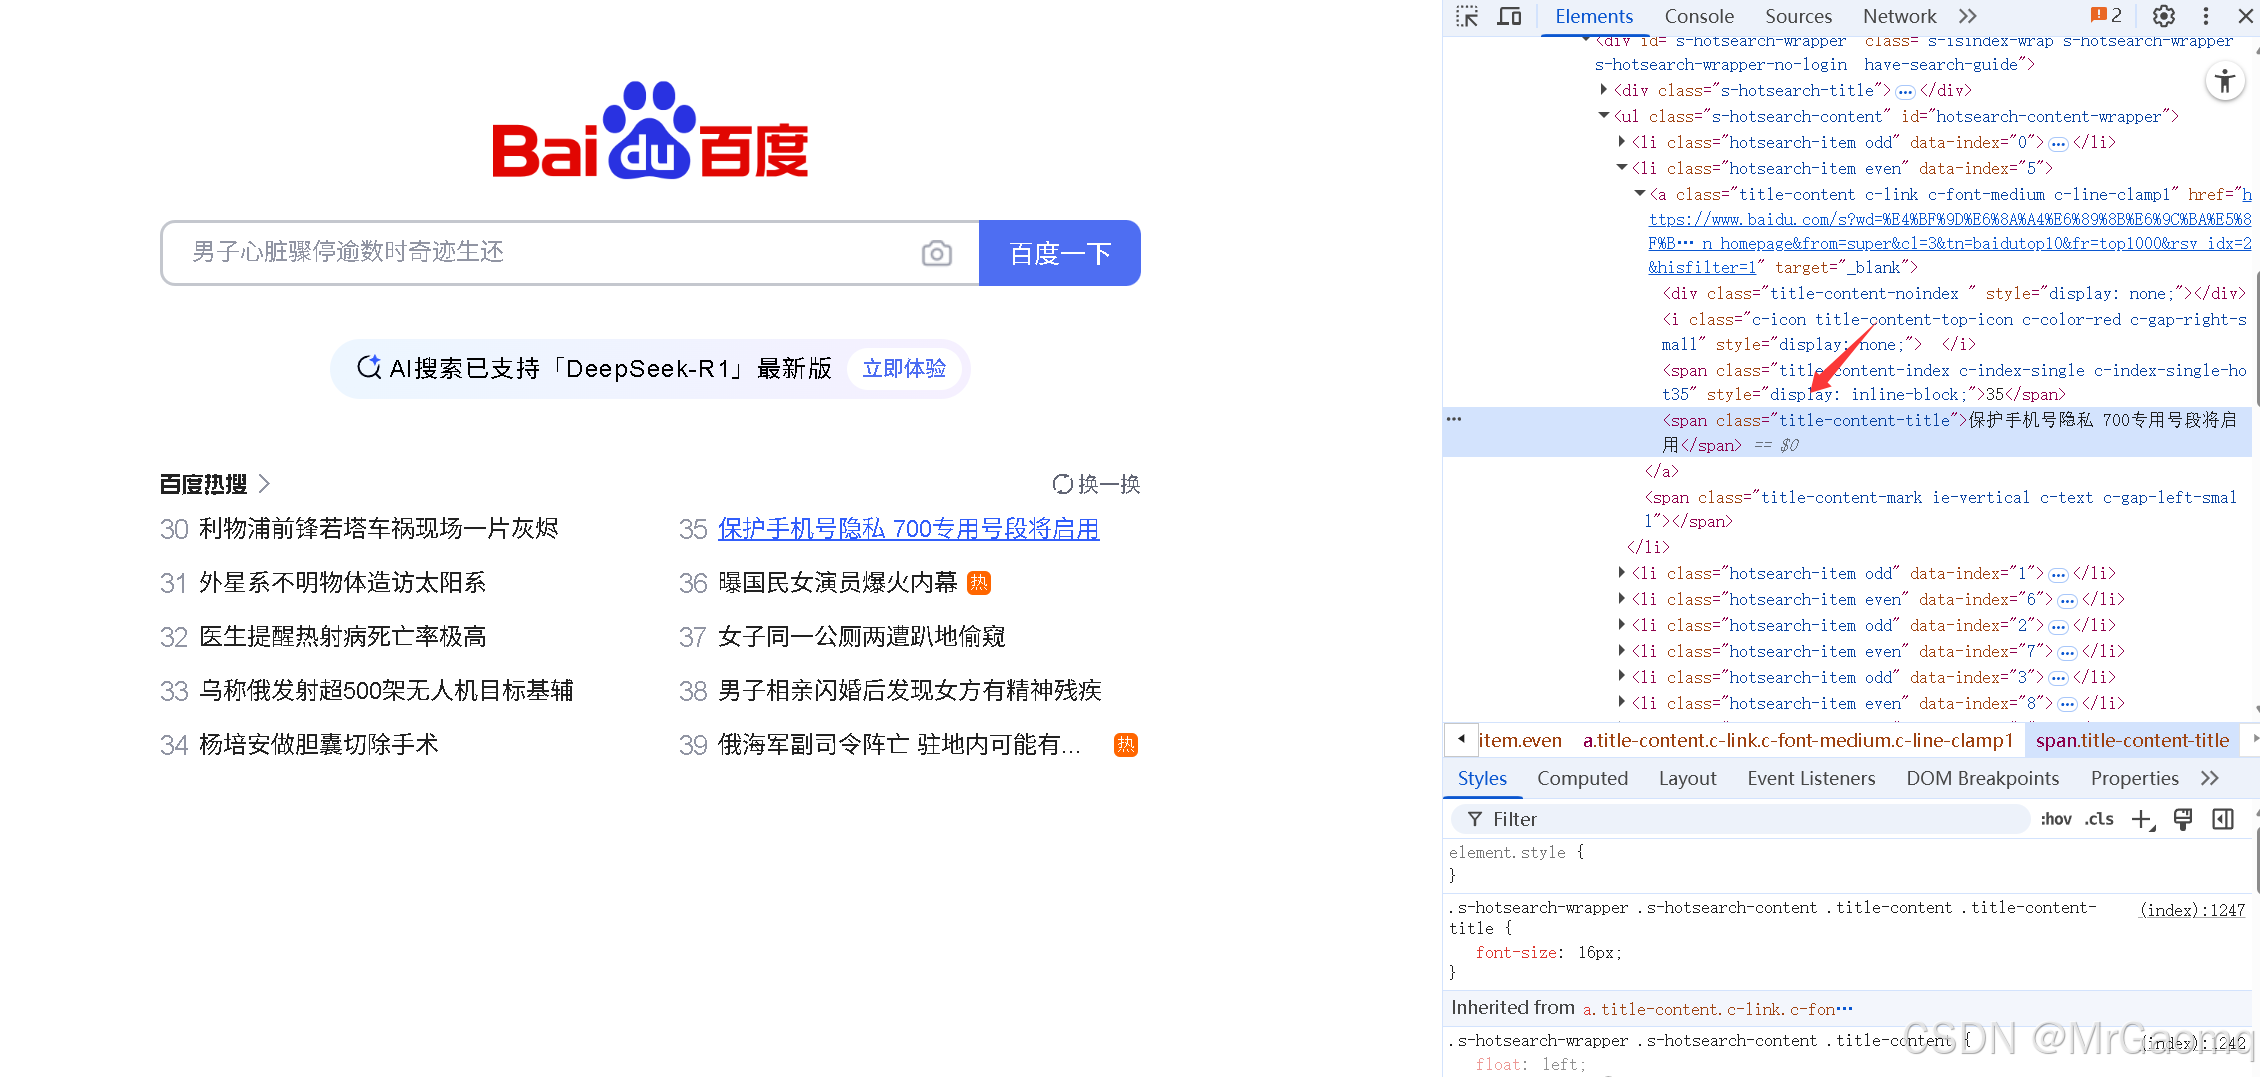This screenshot has height=1077, width=2260.
Task: Expand the li node with data-index 8
Action: click(1622, 703)
